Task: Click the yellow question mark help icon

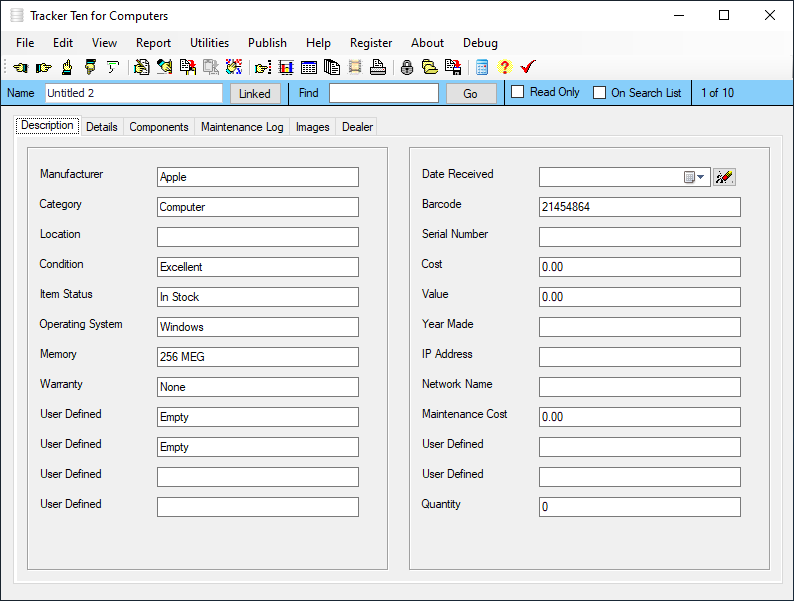Action: pos(504,68)
